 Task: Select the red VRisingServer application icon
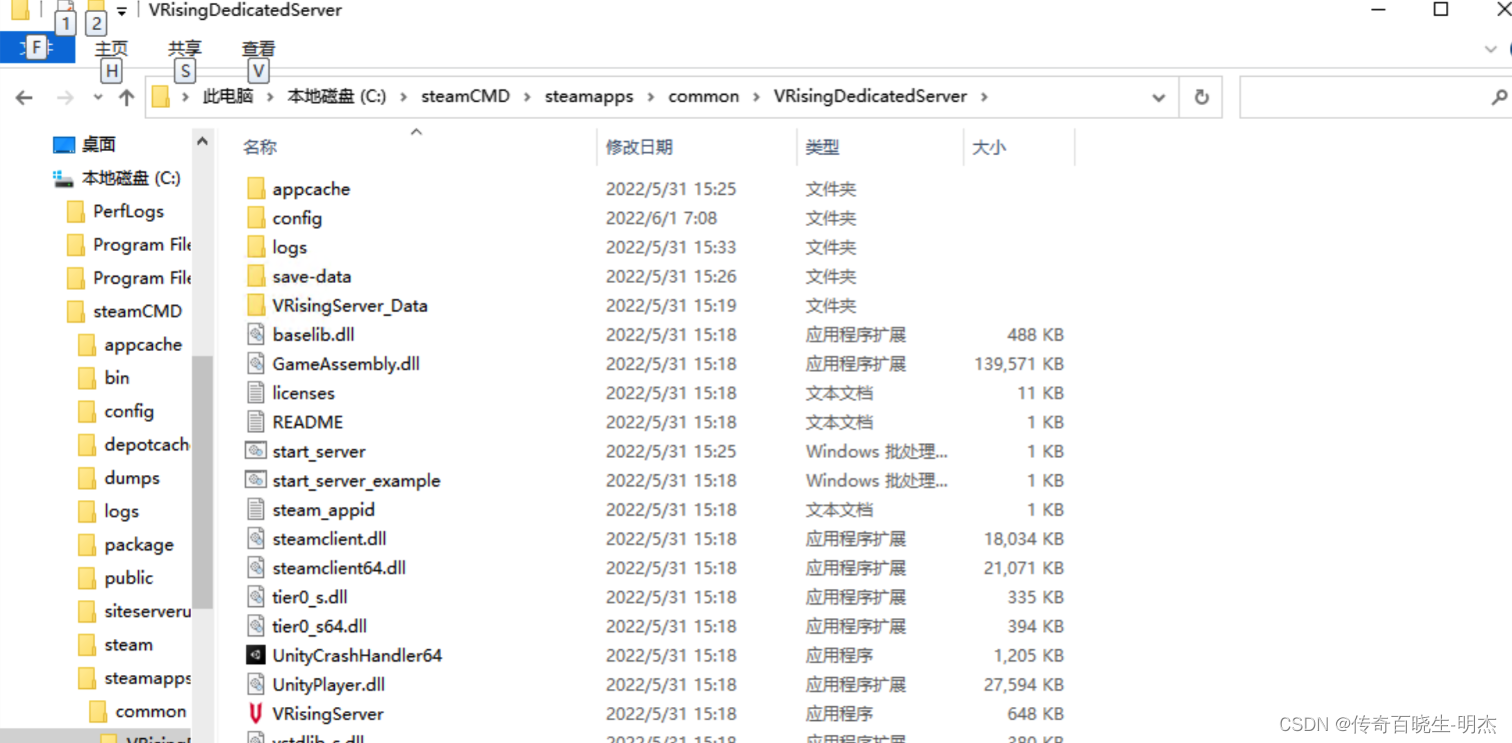click(256, 713)
